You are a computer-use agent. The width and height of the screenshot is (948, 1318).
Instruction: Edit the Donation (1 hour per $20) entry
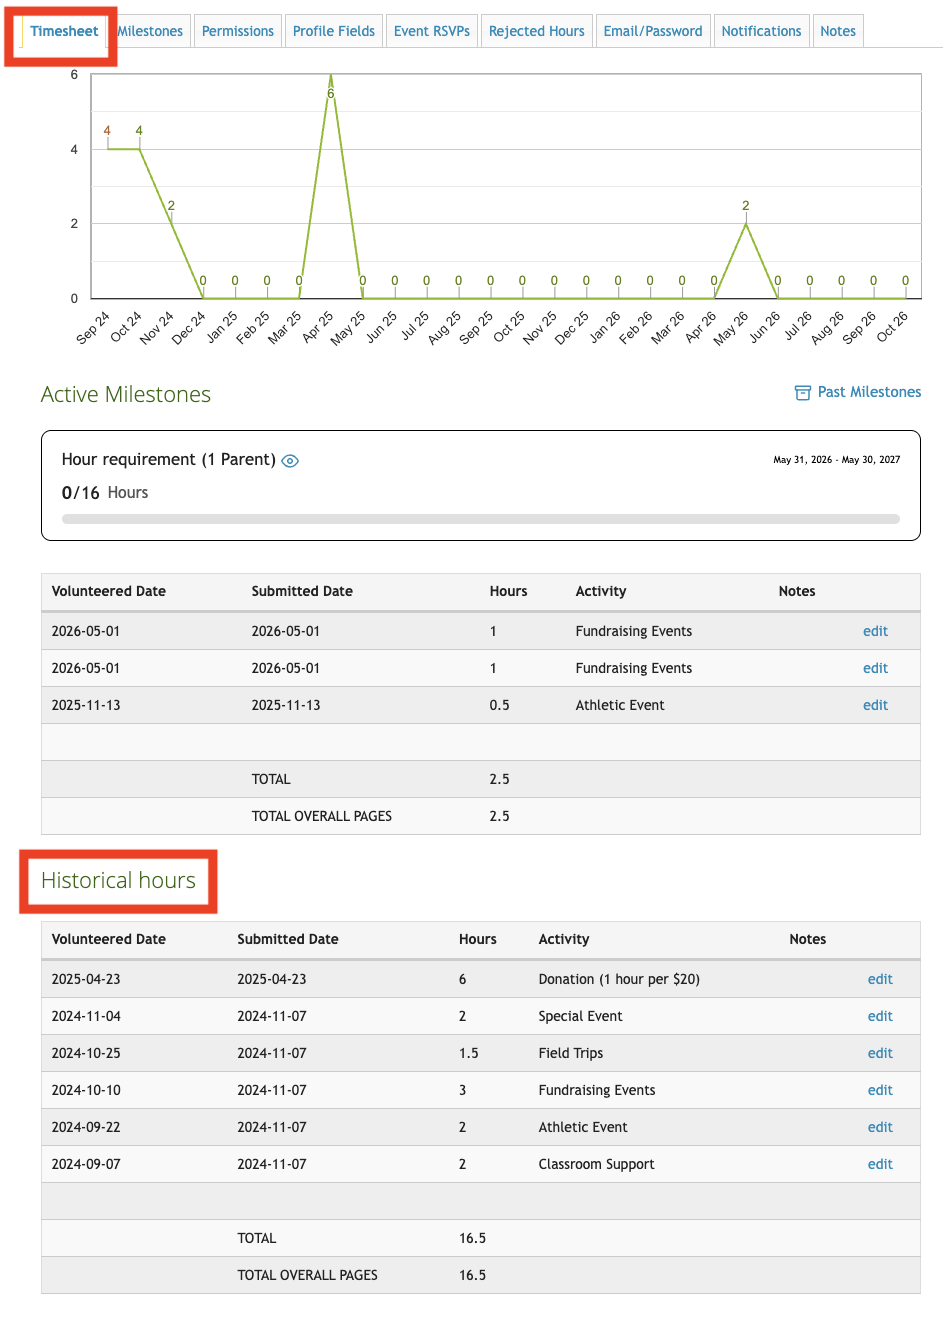[x=880, y=979]
